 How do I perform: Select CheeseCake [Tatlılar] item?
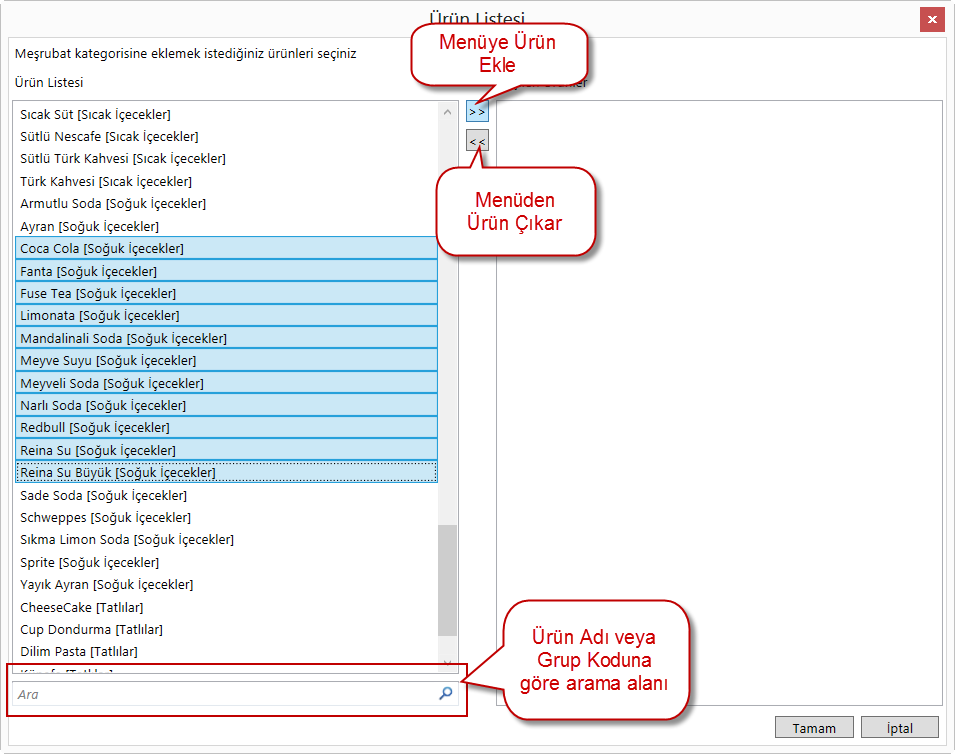[x=82, y=607]
